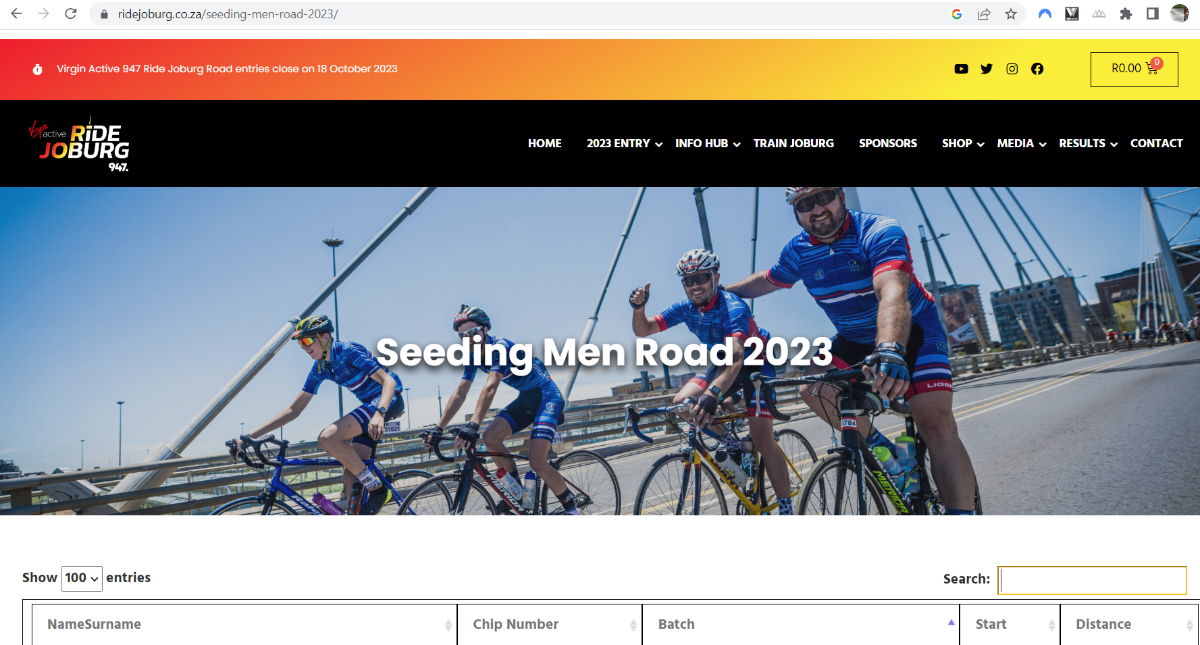Viewport: 1200px width, 645px height.
Task: Open the YouTube social icon
Action: coord(961,69)
